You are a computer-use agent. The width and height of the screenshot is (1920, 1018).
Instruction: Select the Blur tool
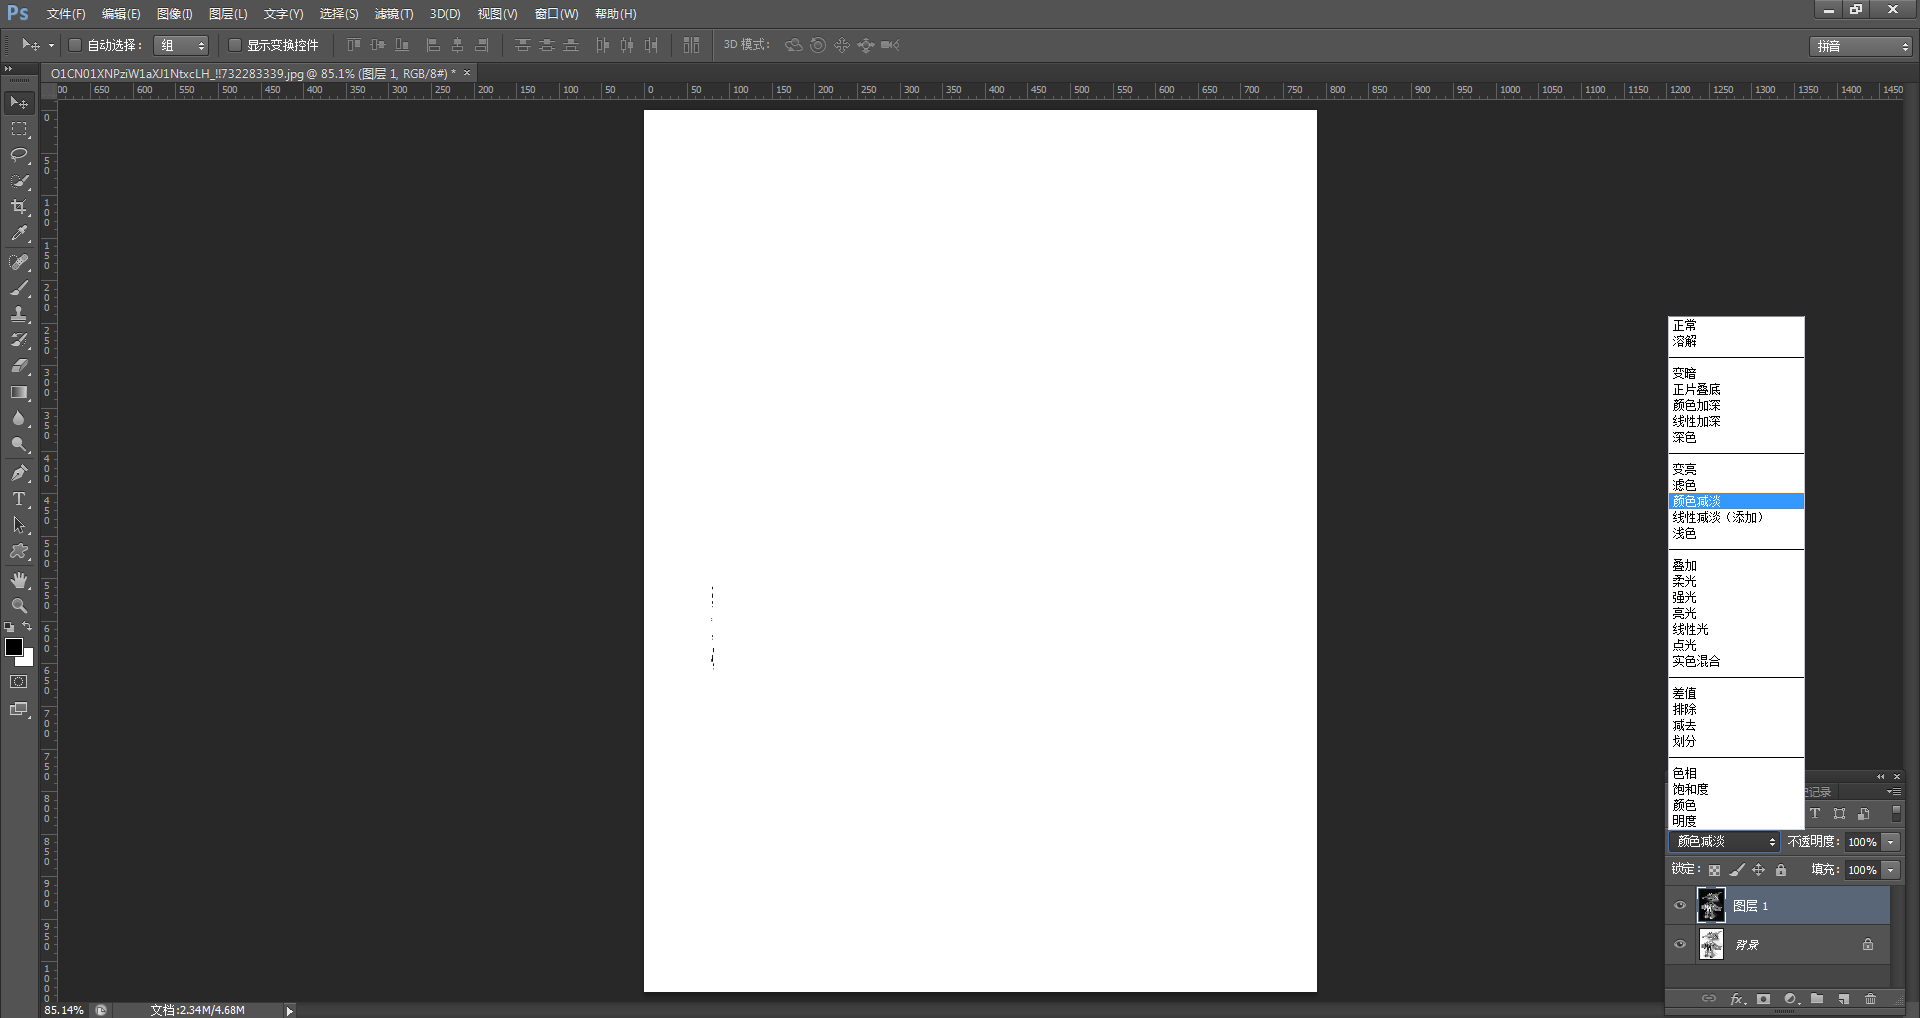click(19, 418)
